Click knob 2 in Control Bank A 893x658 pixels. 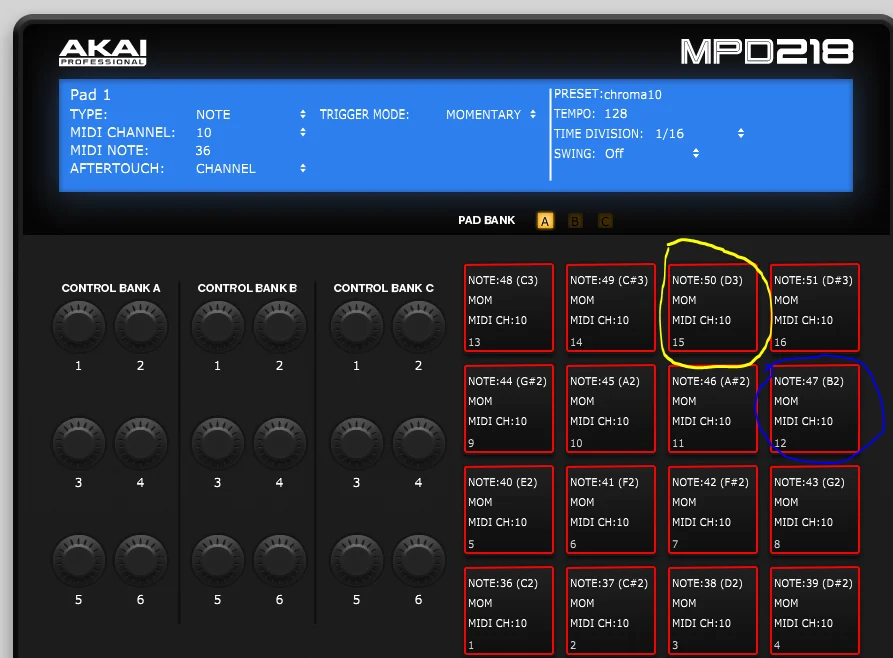coord(141,326)
